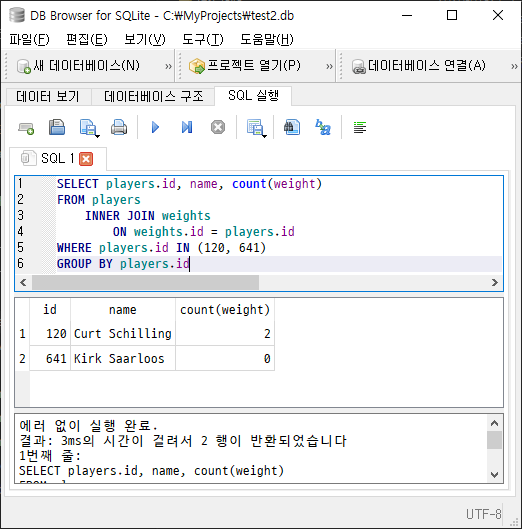Stop execution icon

click(x=218, y=128)
